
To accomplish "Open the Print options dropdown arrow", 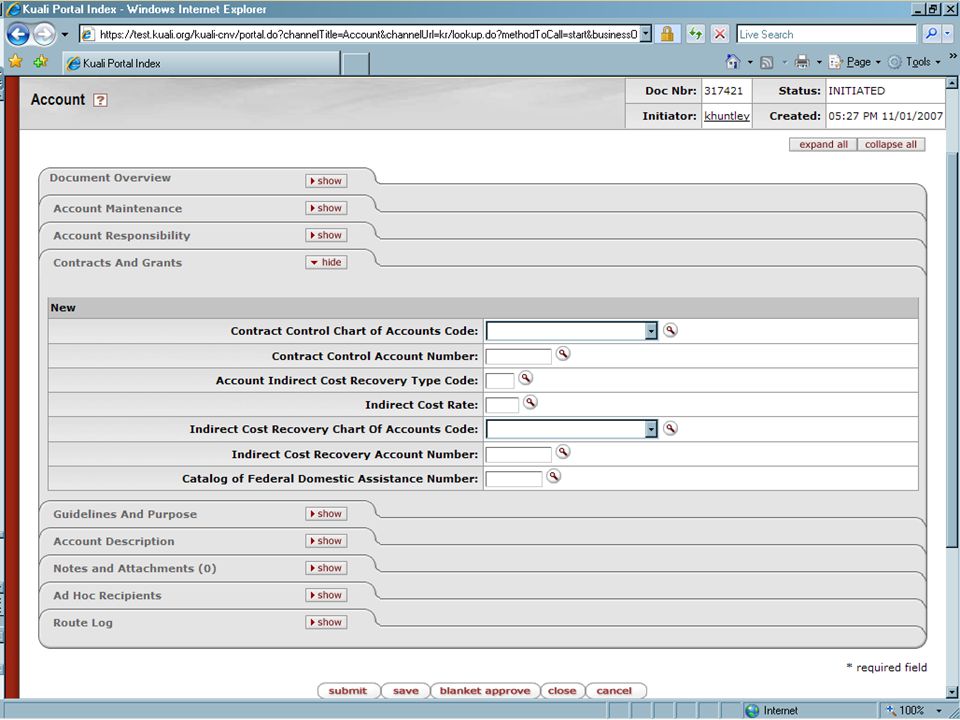I will click(819, 62).
